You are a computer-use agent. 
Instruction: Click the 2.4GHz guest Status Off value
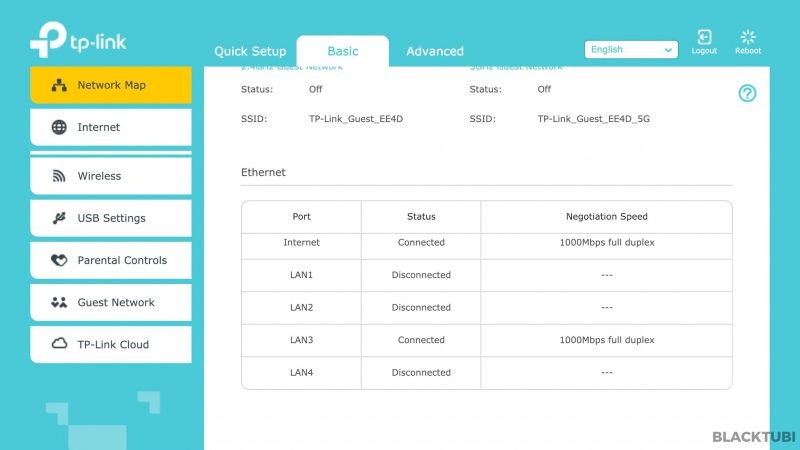pos(315,89)
